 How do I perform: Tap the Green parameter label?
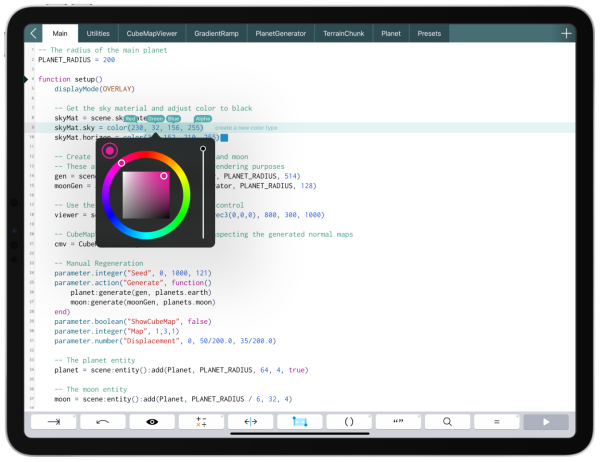click(155, 119)
